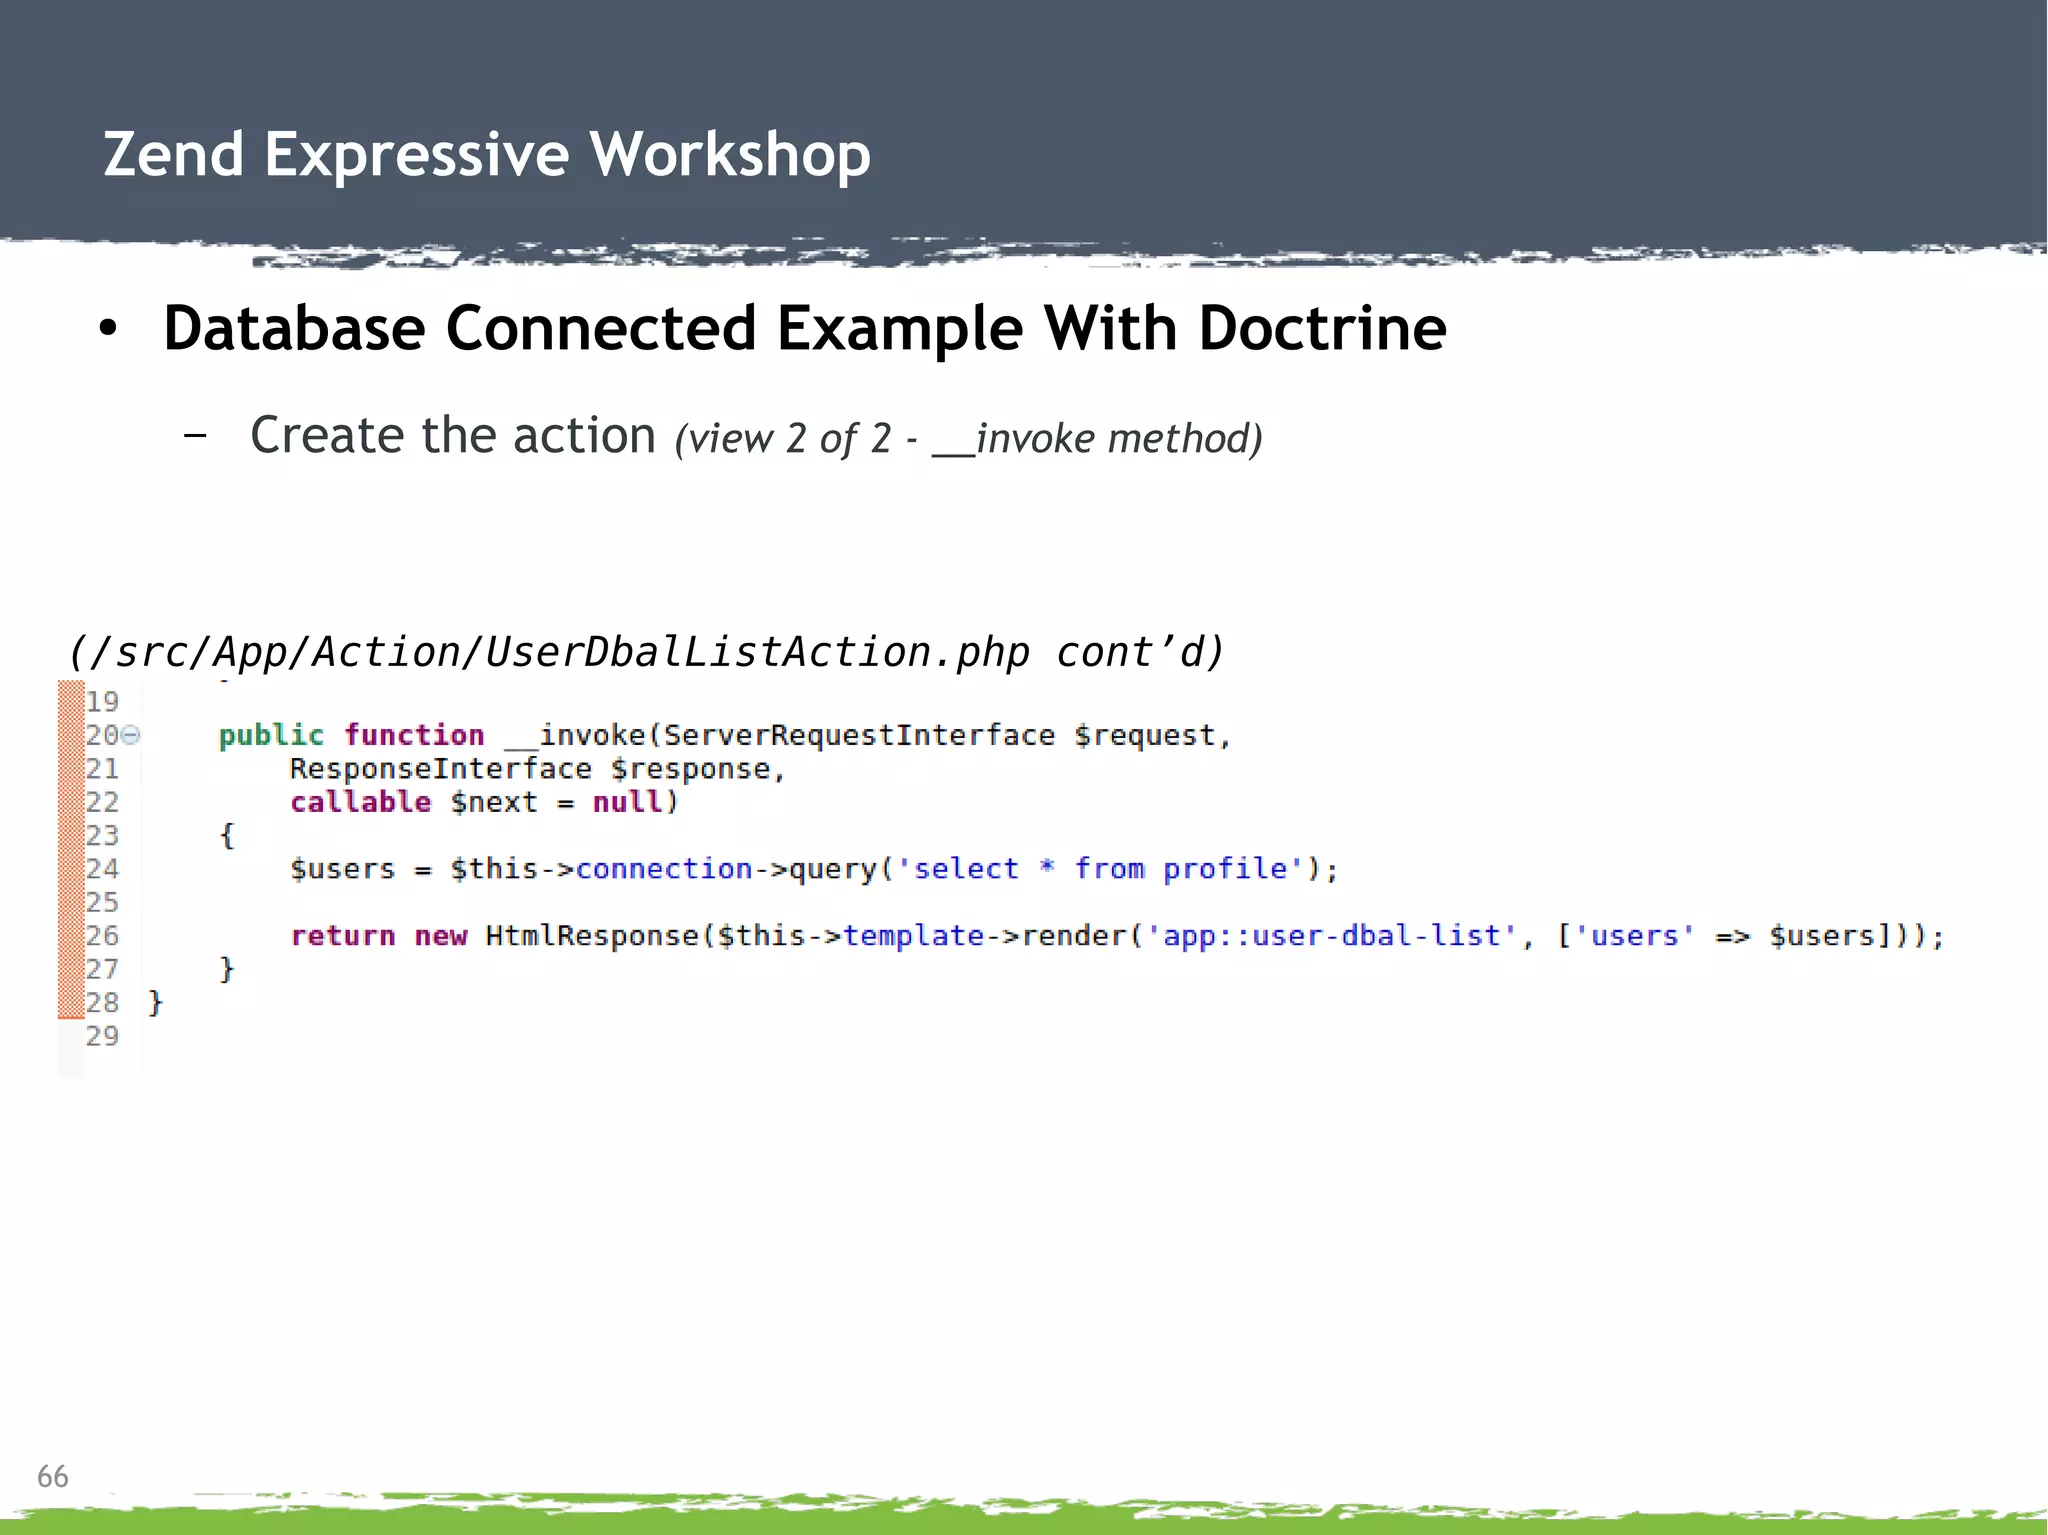Click 'HtmlResponse' class name on line 26
The width and height of the screenshot is (2048, 1535).
pyautogui.click(x=592, y=936)
